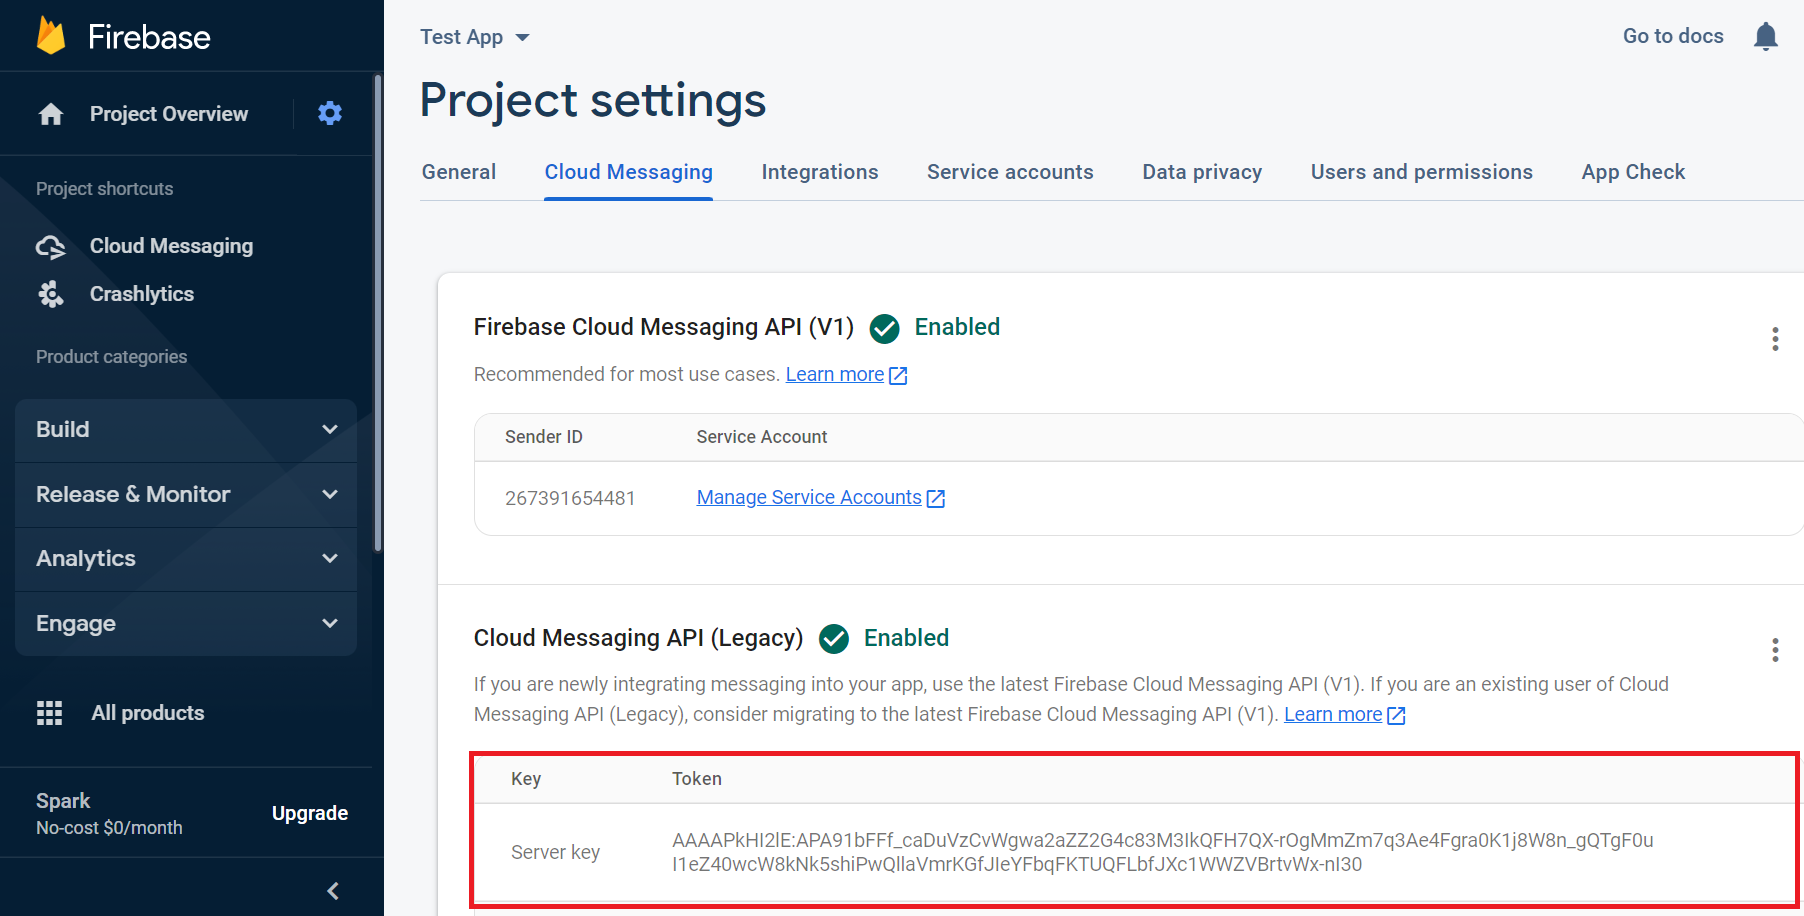Collapse the left sidebar with the arrow icon
1804x916 pixels.
point(332,890)
